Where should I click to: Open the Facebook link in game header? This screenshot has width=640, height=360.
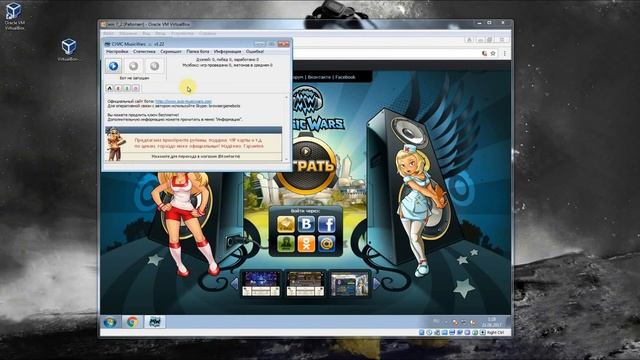pos(345,77)
